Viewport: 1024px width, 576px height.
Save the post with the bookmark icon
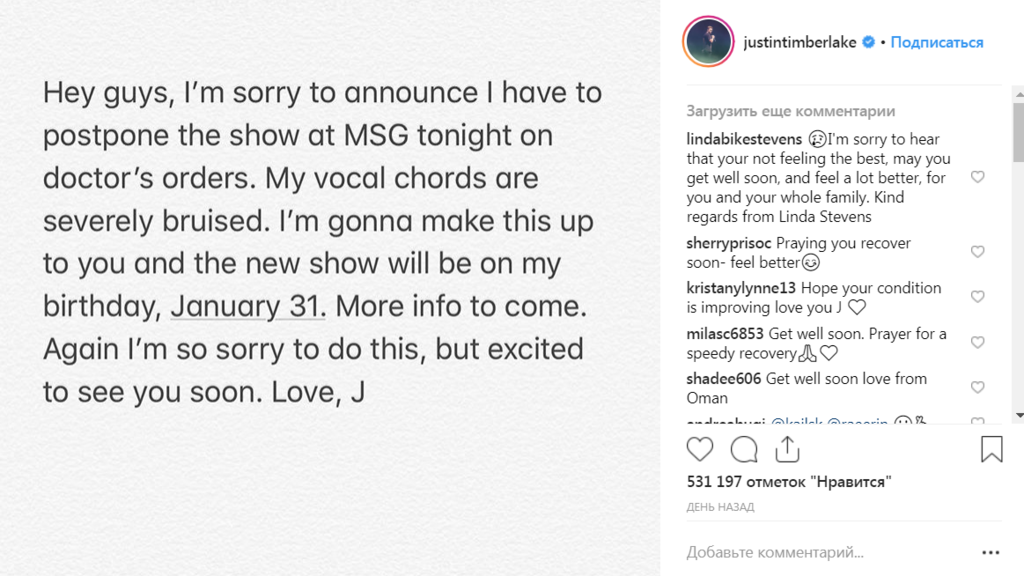click(x=991, y=449)
